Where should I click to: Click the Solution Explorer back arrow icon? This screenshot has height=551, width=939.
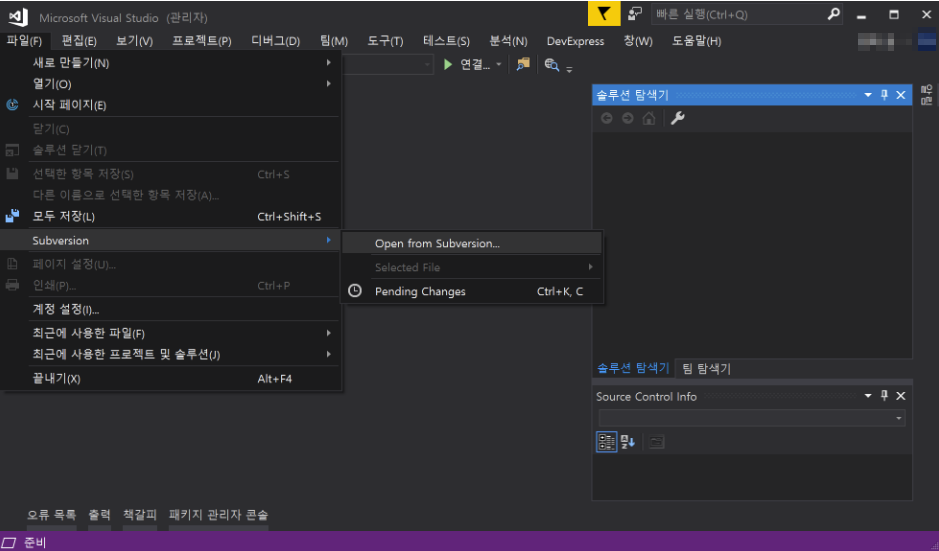click(x=607, y=118)
